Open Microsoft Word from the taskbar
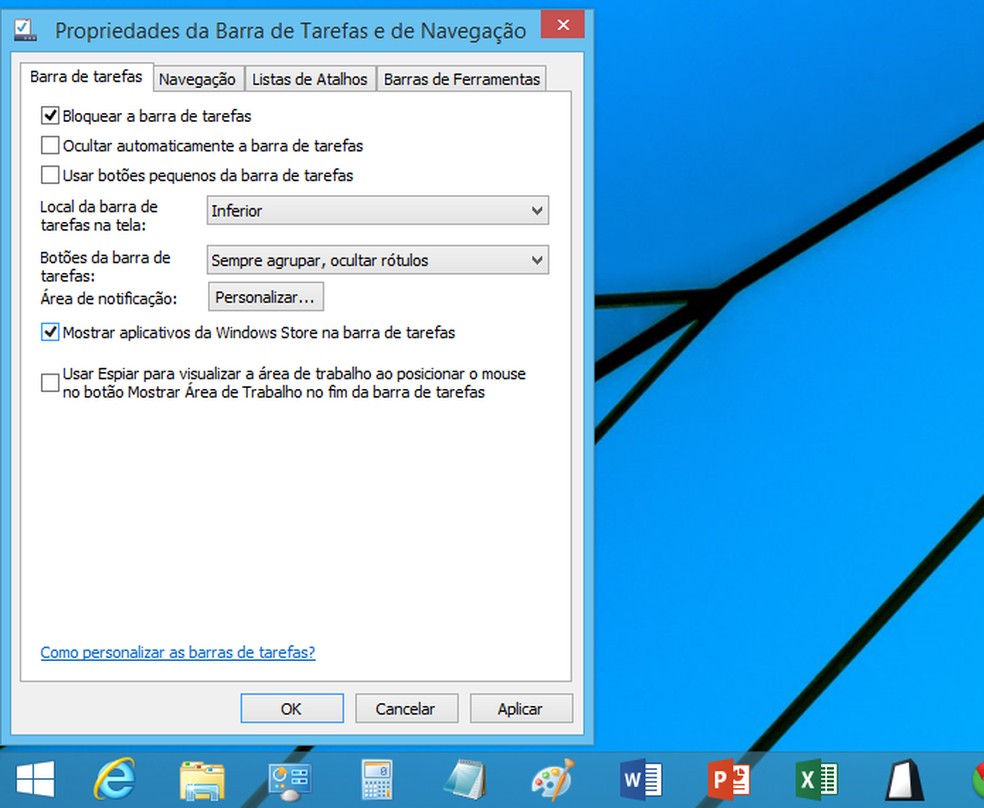Viewport: 984px width, 808px height. (x=641, y=779)
